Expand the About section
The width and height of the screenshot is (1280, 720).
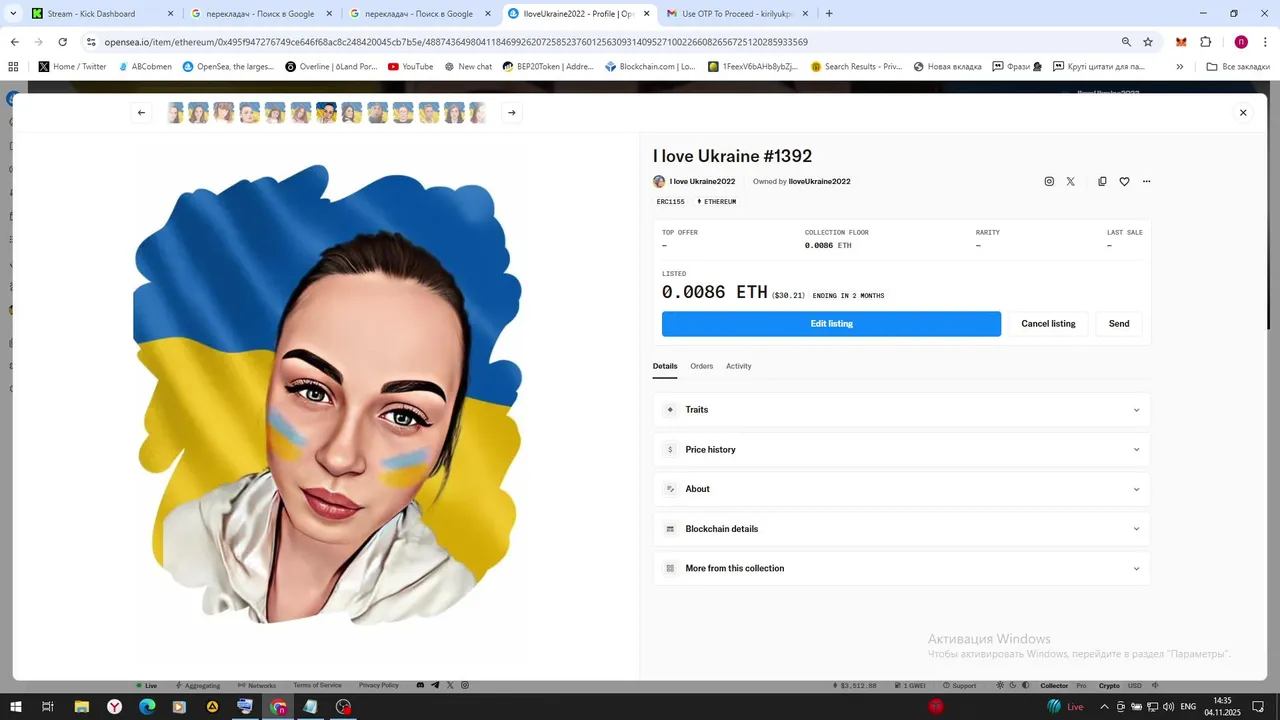(902, 489)
